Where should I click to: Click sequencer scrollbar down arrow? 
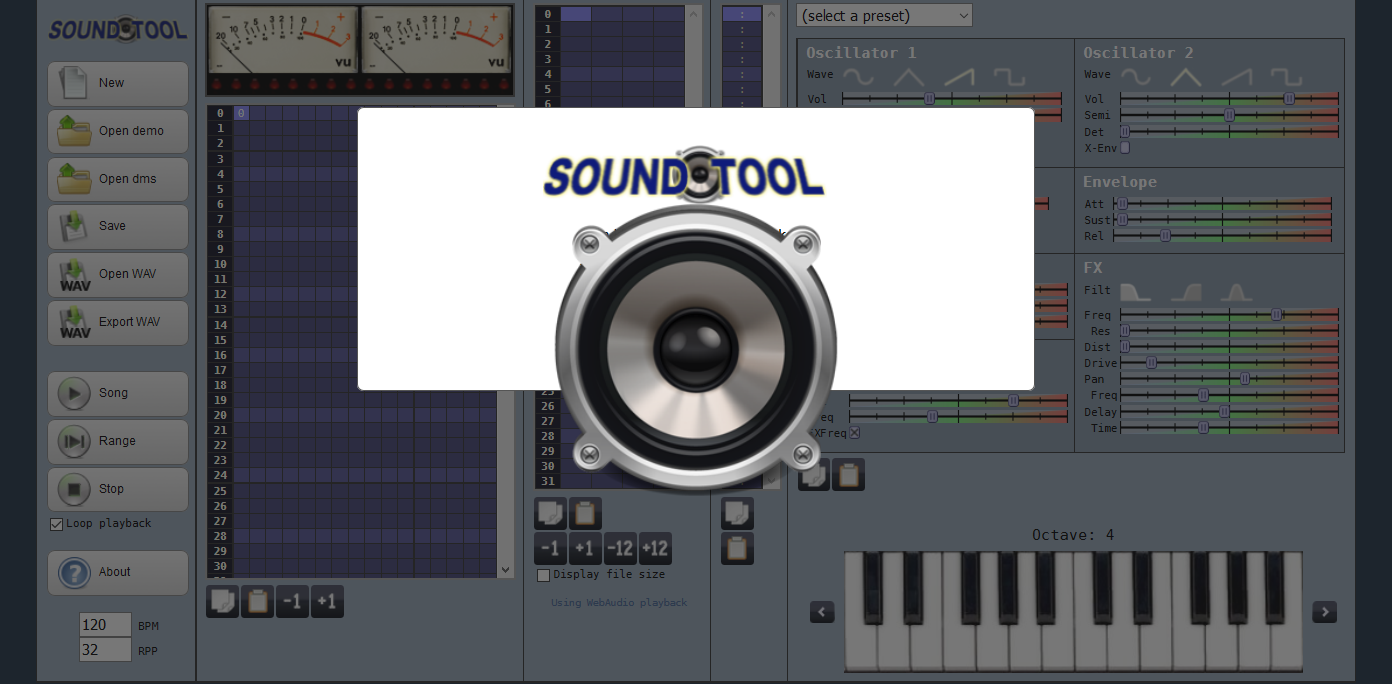(x=505, y=570)
